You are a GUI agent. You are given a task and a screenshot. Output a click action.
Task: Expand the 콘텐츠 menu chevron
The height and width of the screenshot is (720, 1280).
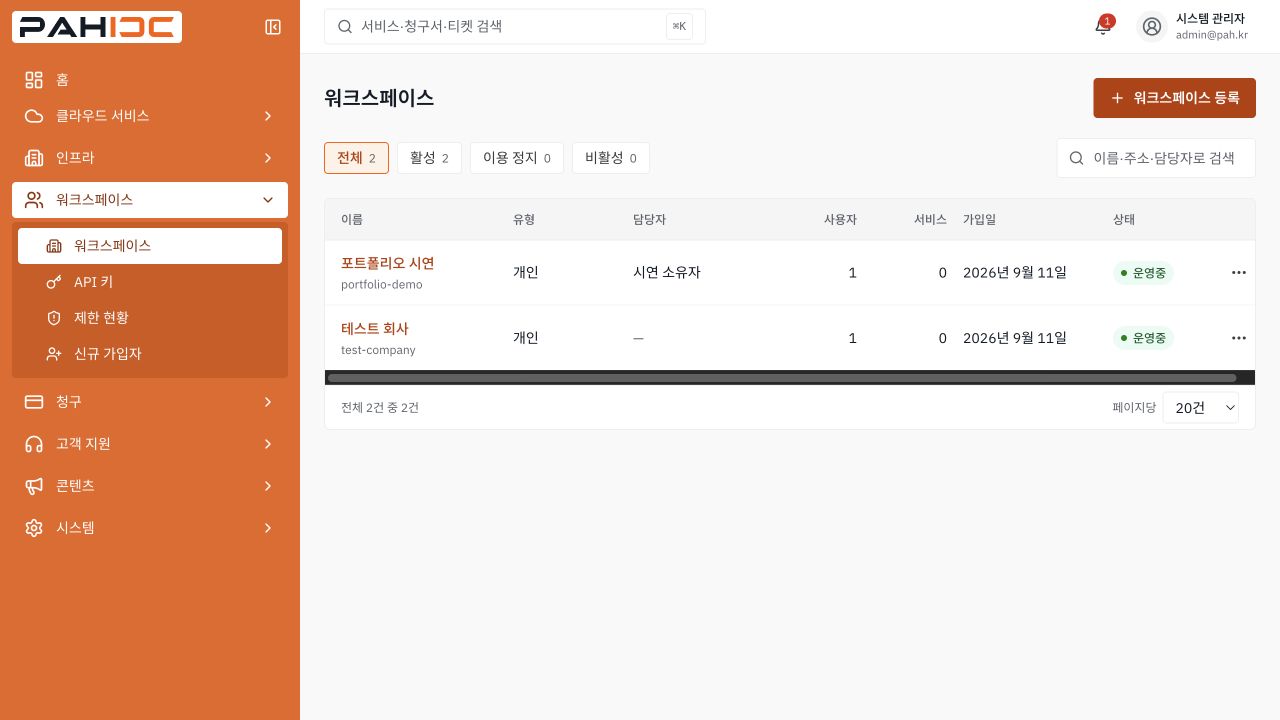pos(268,486)
